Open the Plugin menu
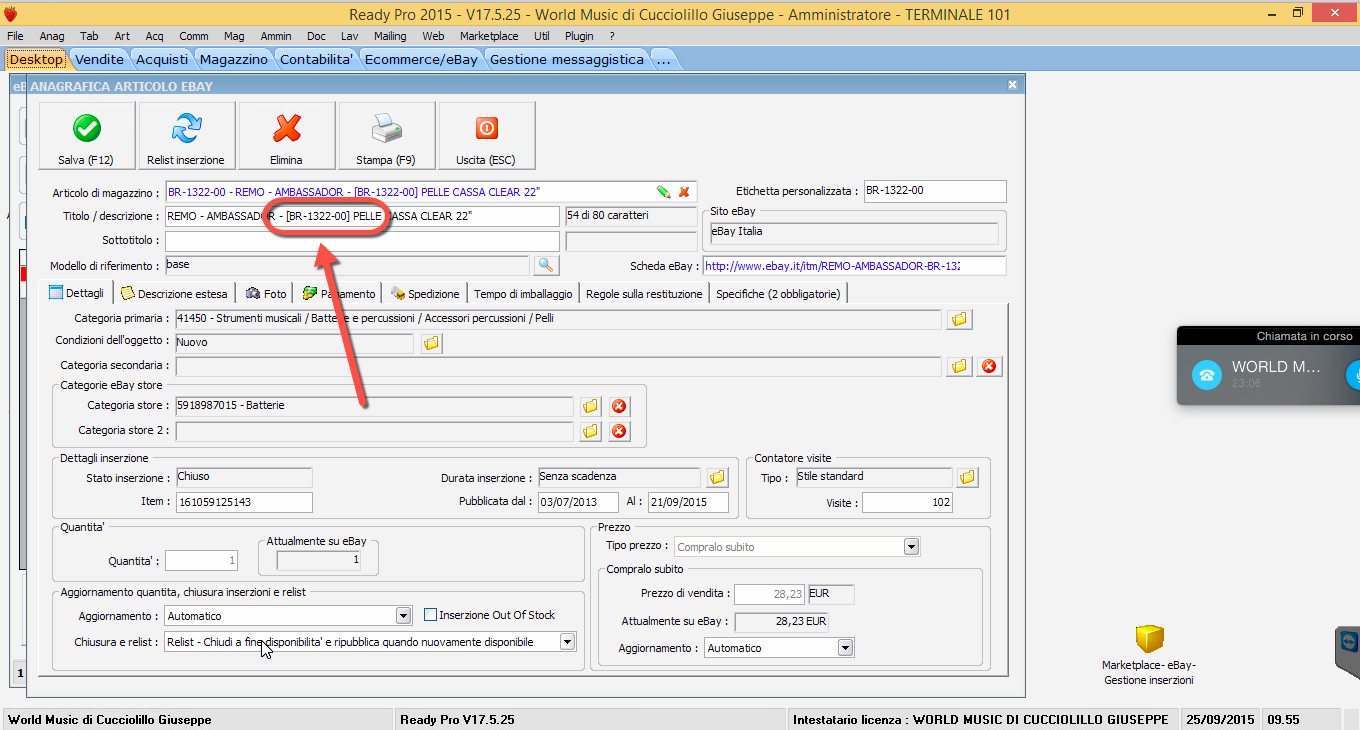Viewport: 1360px width, 730px height. tap(579, 36)
